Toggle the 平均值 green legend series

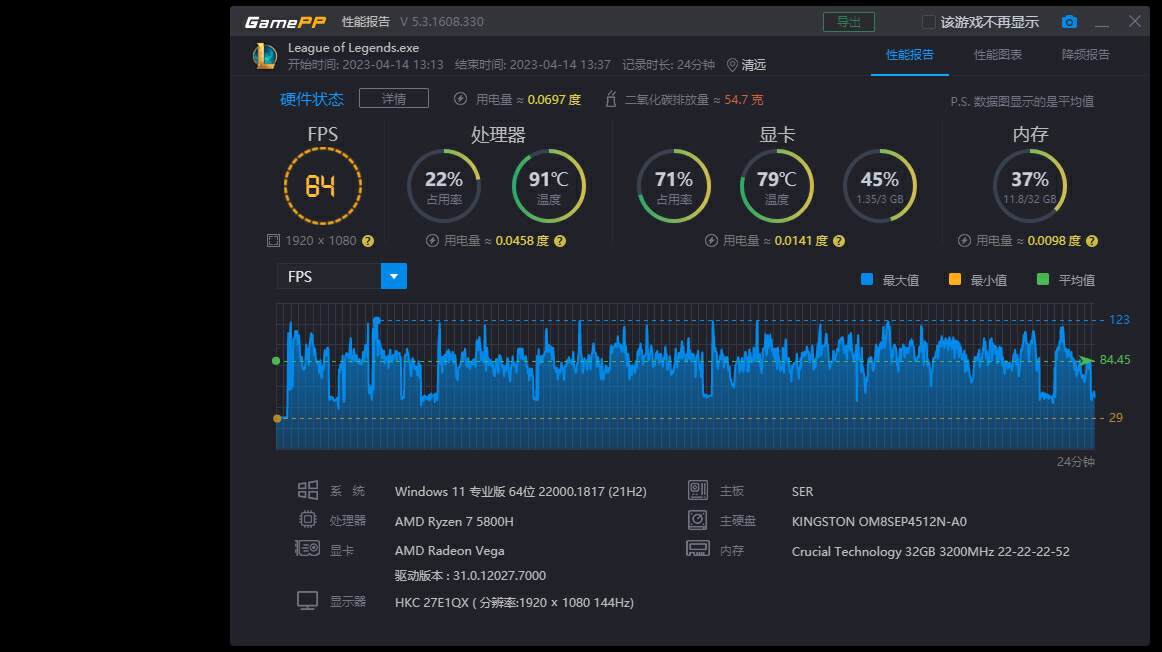(x=1043, y=280)
